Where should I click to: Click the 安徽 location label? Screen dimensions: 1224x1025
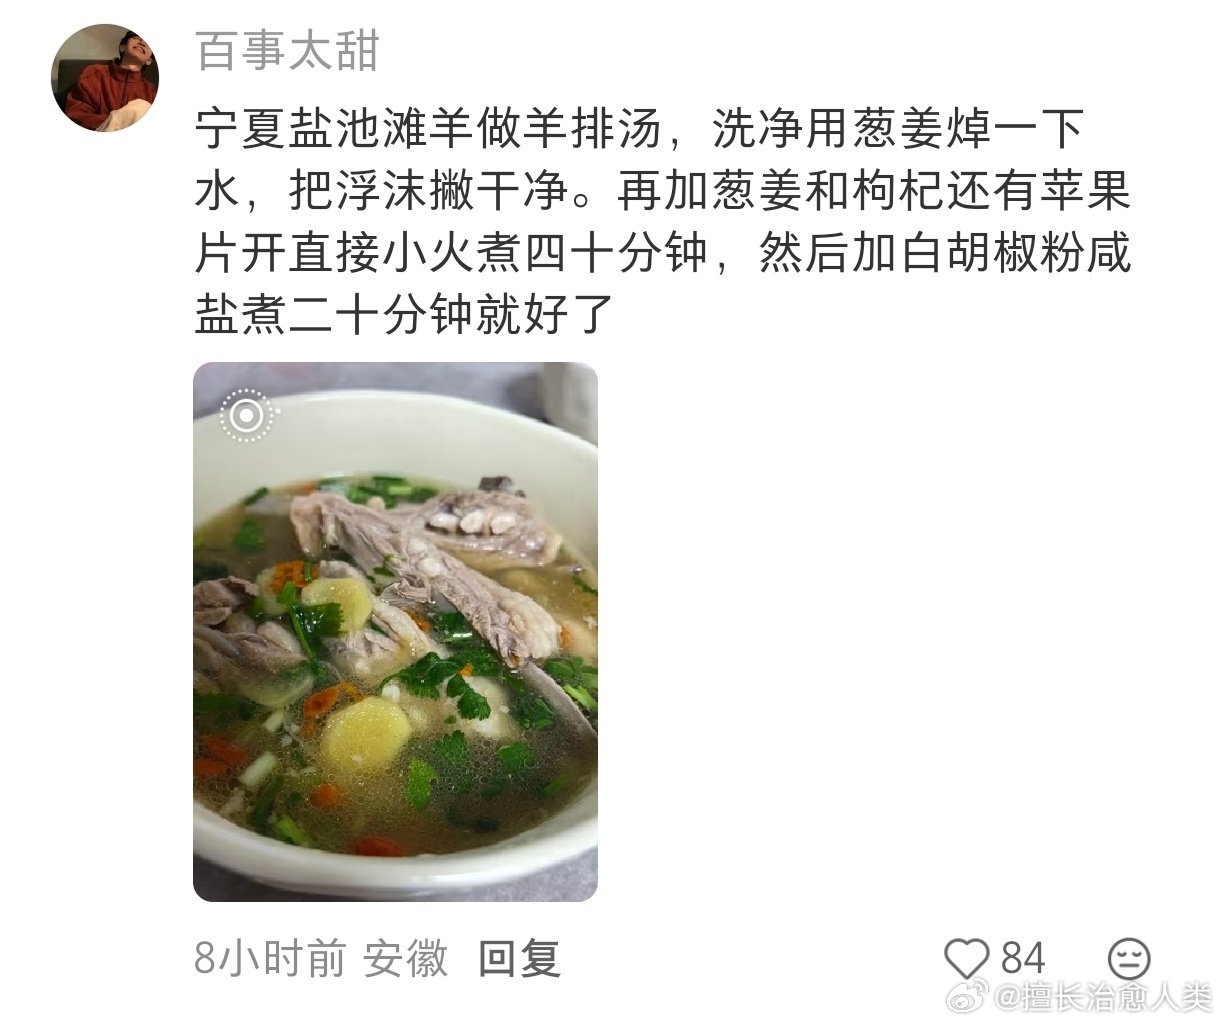point(405,958)
